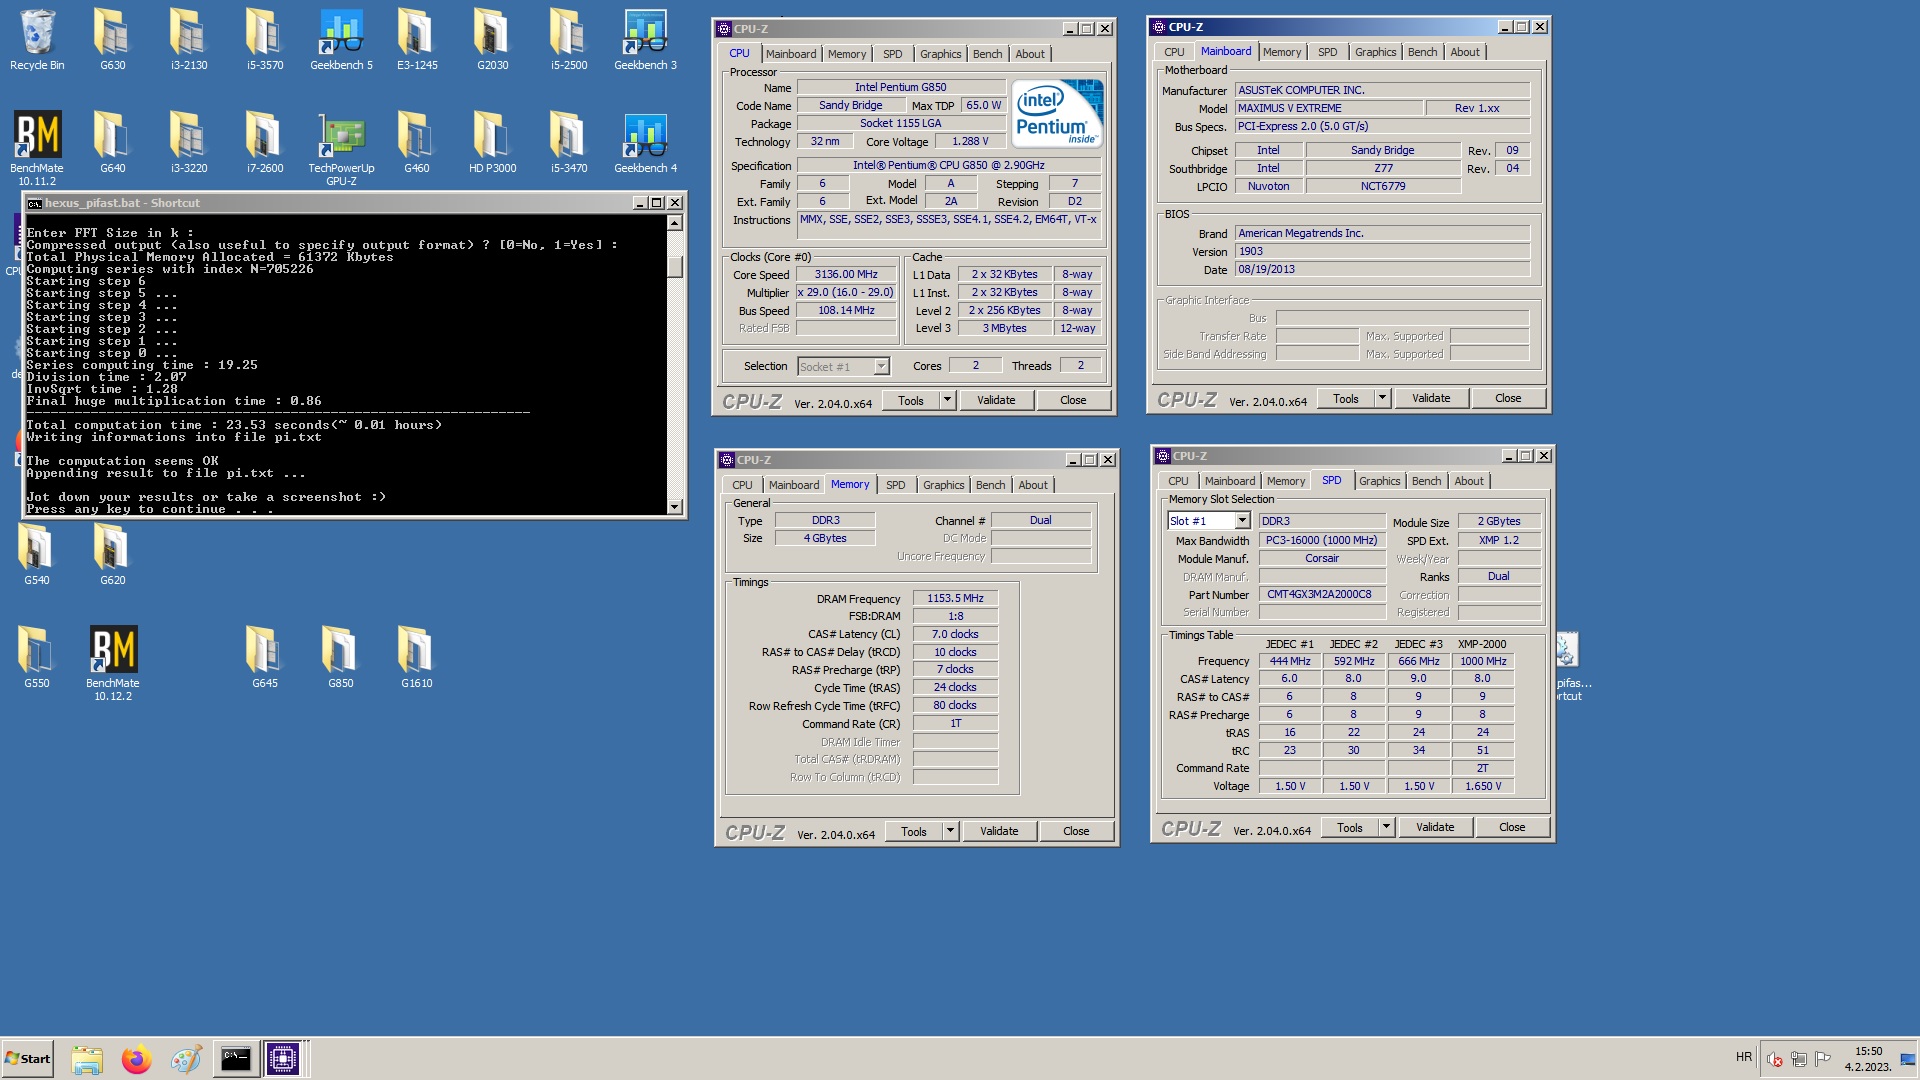The width and height of the screenshot is (1920, 1080).
Task: Open the G550 folder
Action: 37,657
